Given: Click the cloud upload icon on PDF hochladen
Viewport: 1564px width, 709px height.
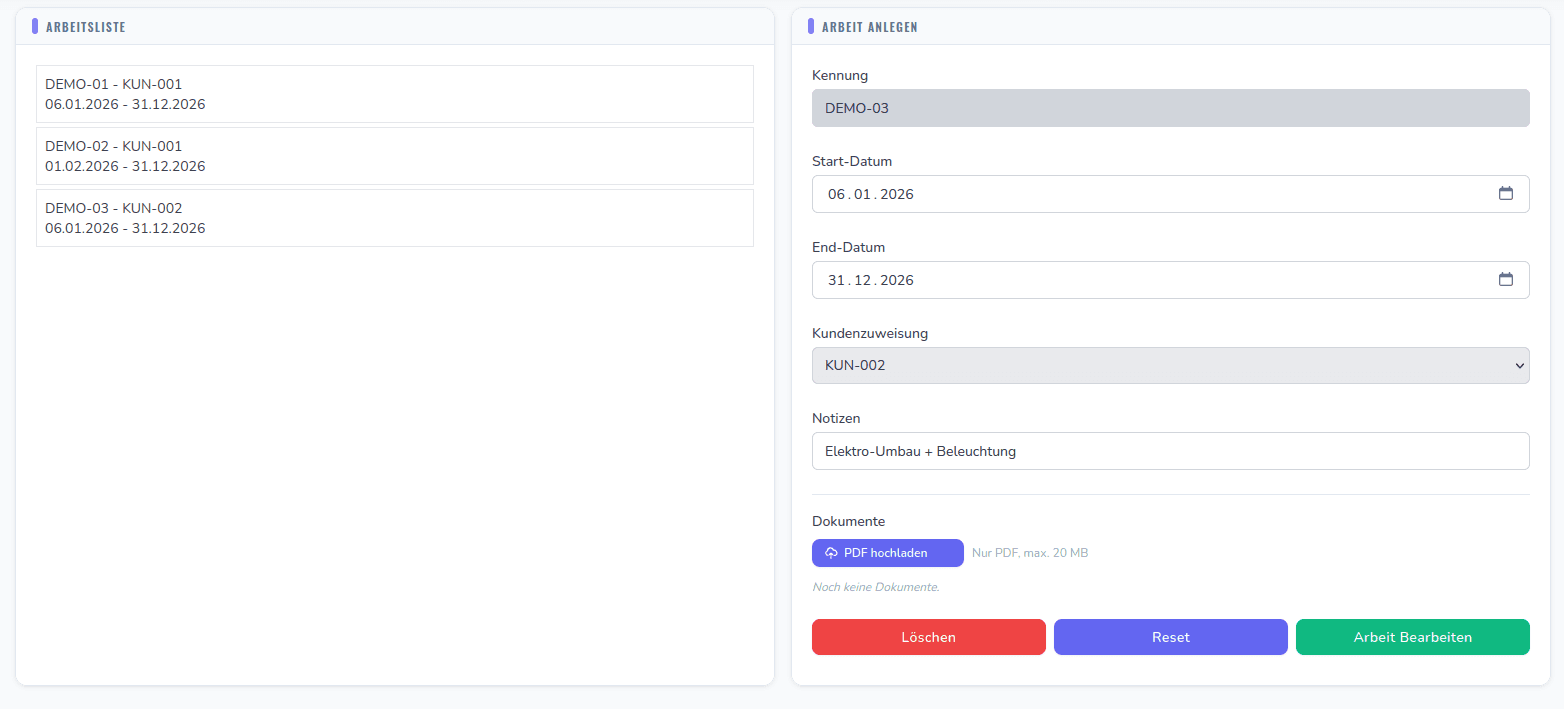Looking at the screenshot, I should [x=831, y=552].
